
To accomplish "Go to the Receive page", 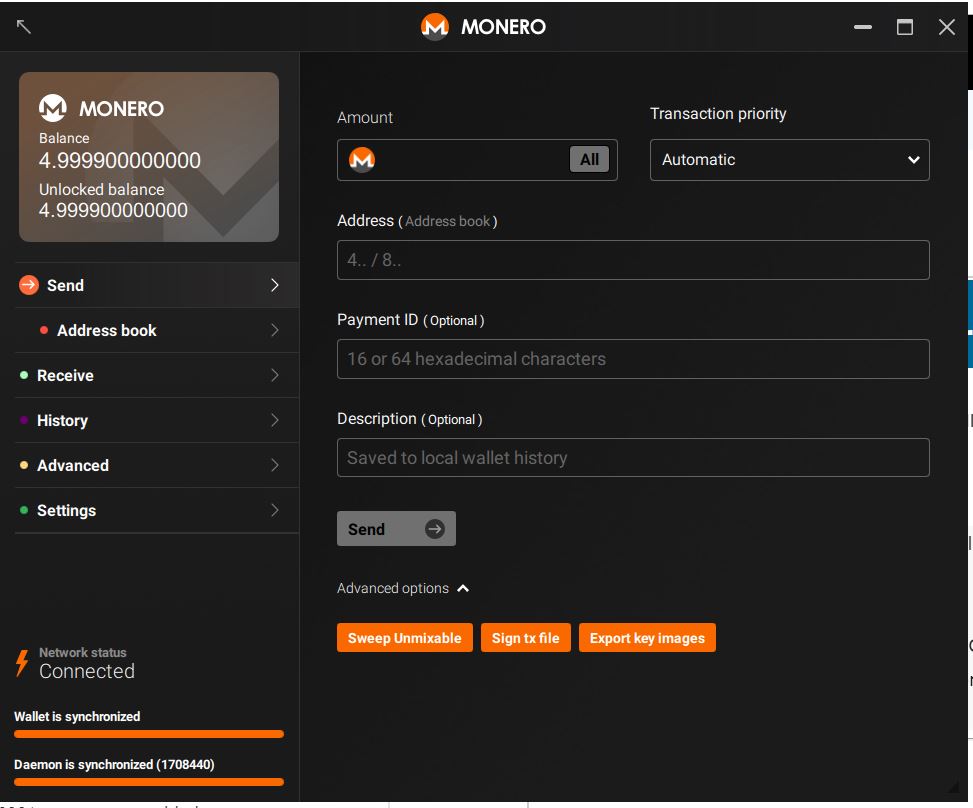I will [x=156, y=375].
